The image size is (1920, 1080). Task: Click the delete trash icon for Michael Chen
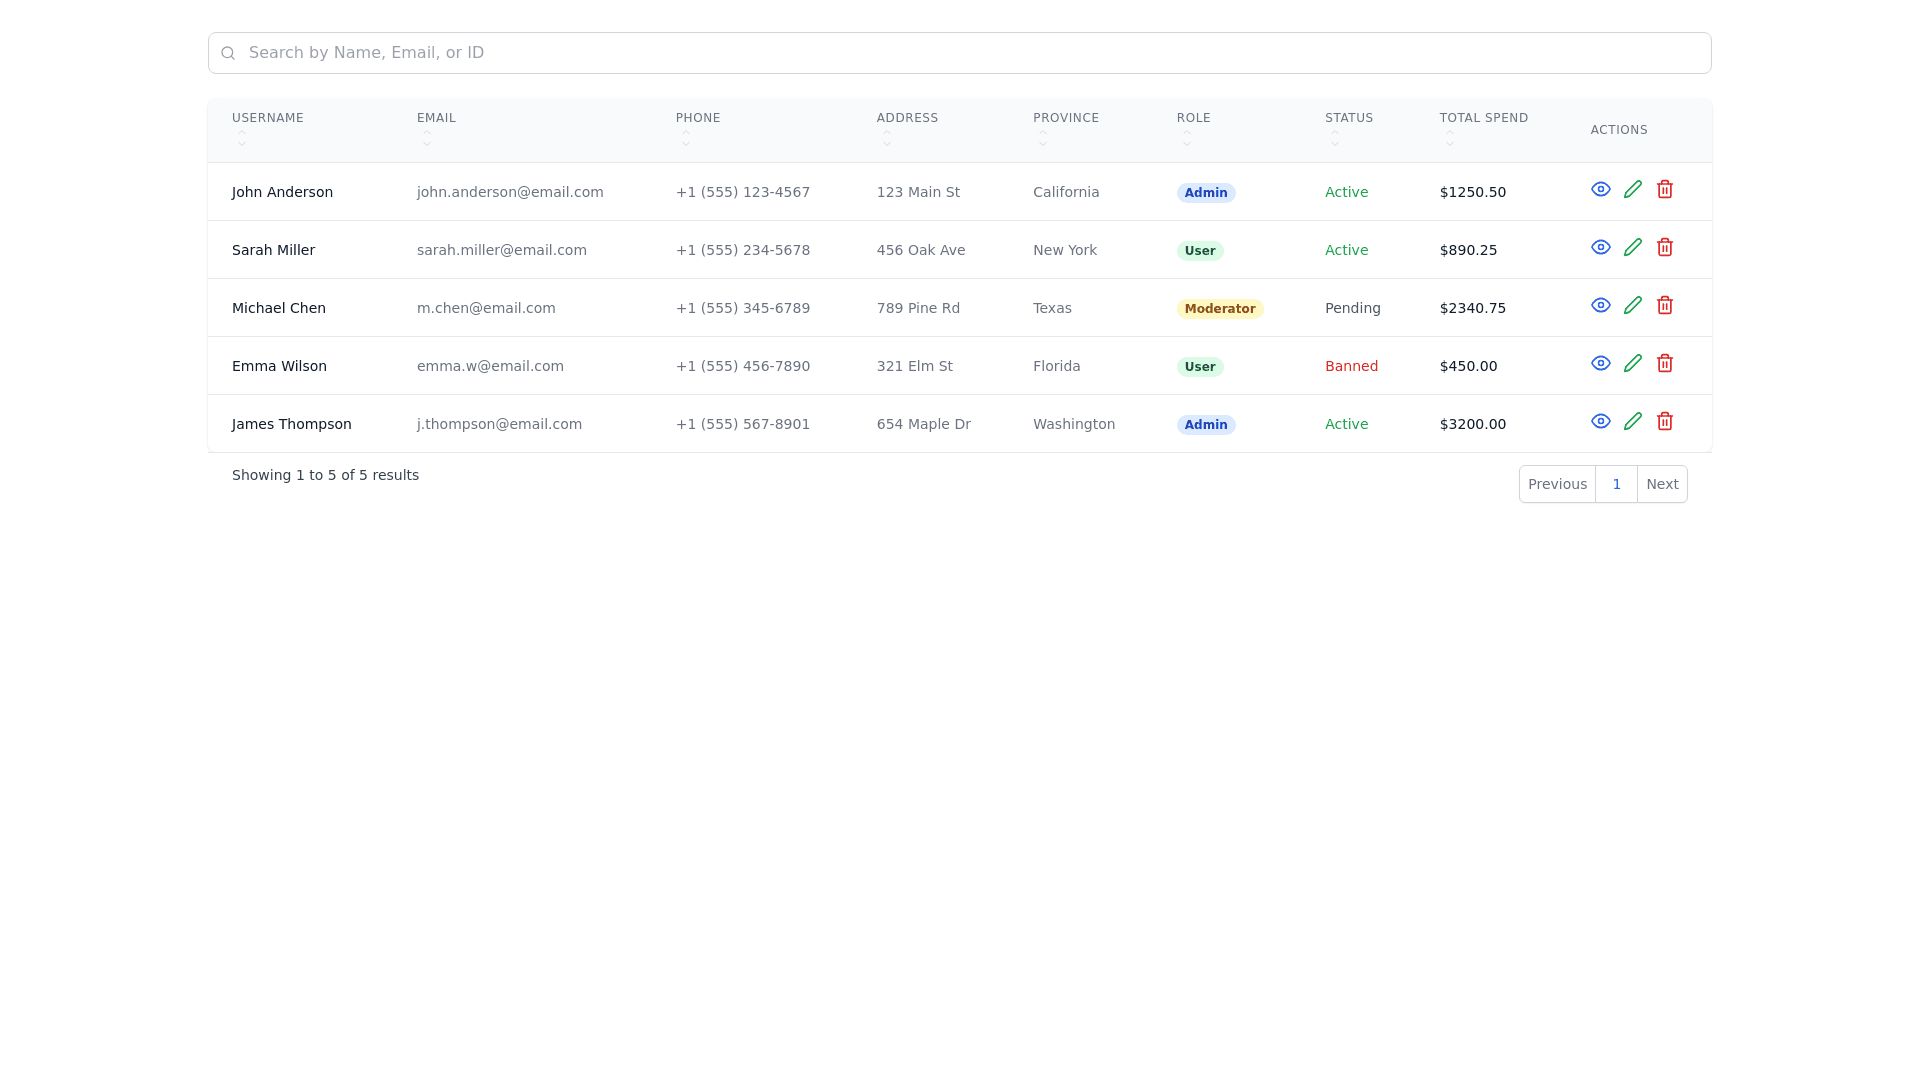(1665, 305)
